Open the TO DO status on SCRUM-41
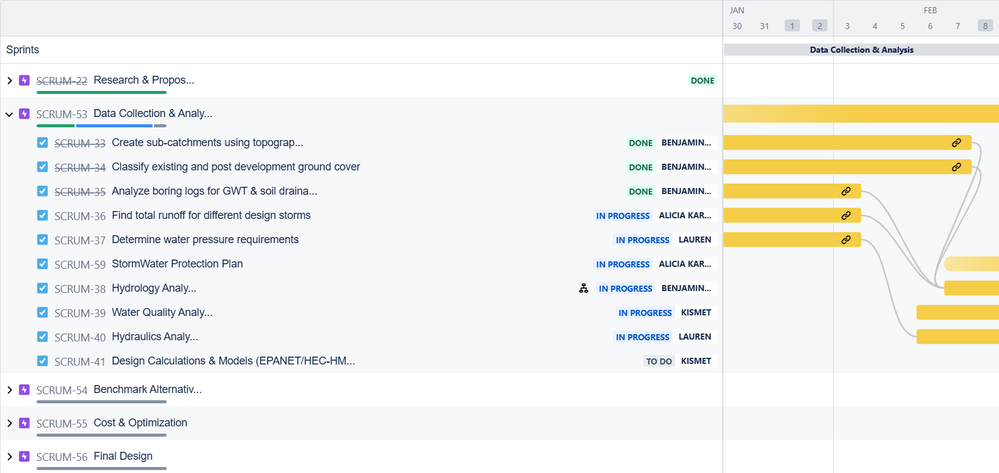 pos(659,361)
